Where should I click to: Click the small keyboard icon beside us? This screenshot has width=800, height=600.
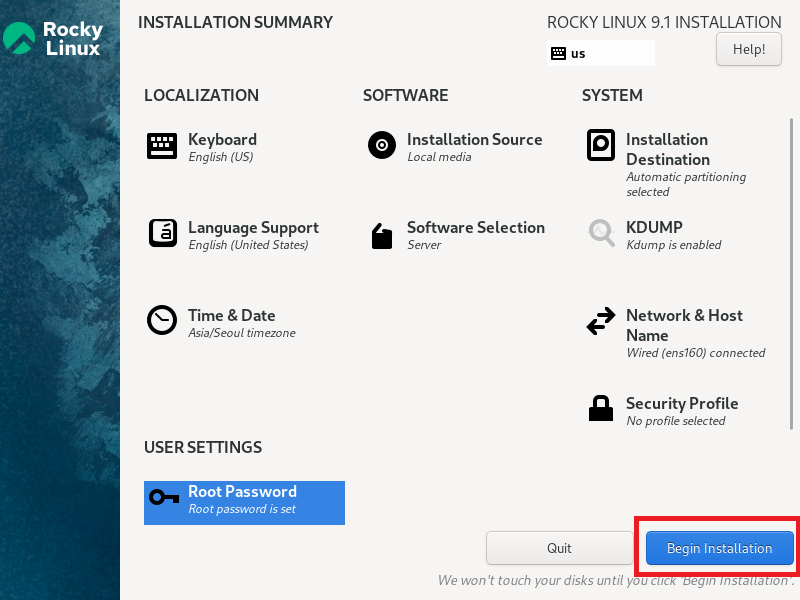tap(558, 53)
